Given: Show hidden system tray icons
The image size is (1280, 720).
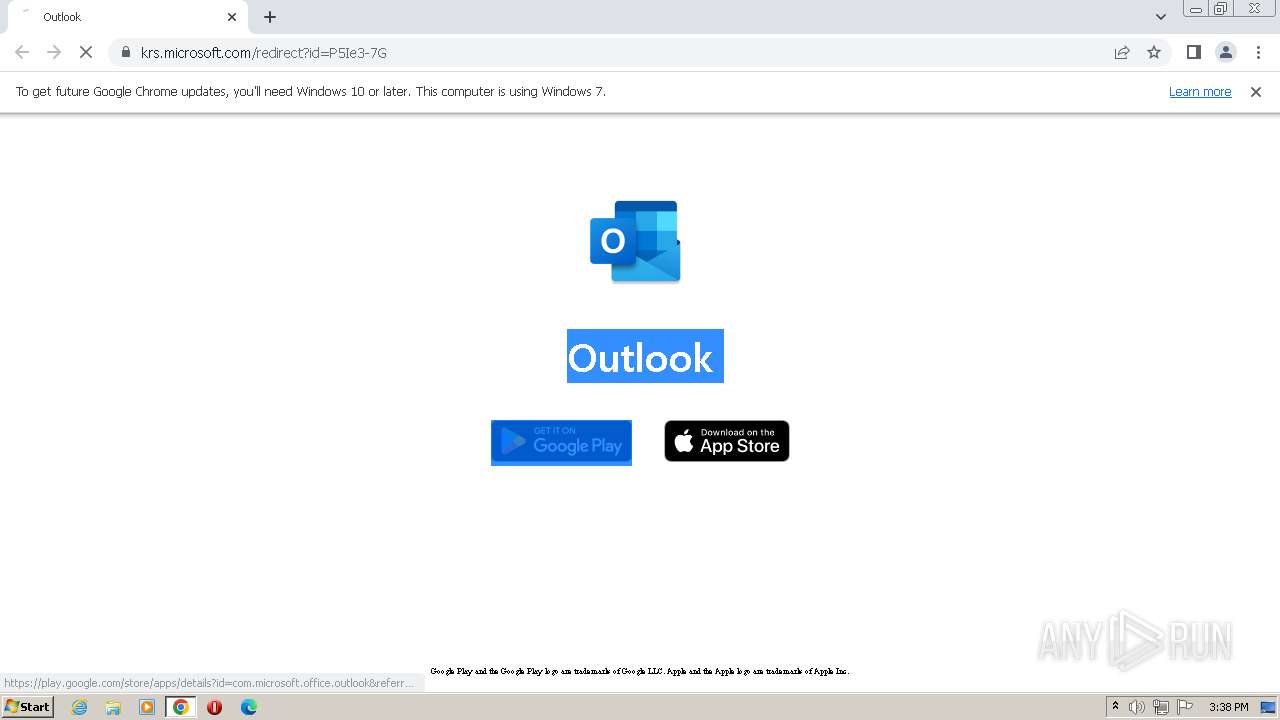Looking at the screenshot, I should tap(1115, 706).
